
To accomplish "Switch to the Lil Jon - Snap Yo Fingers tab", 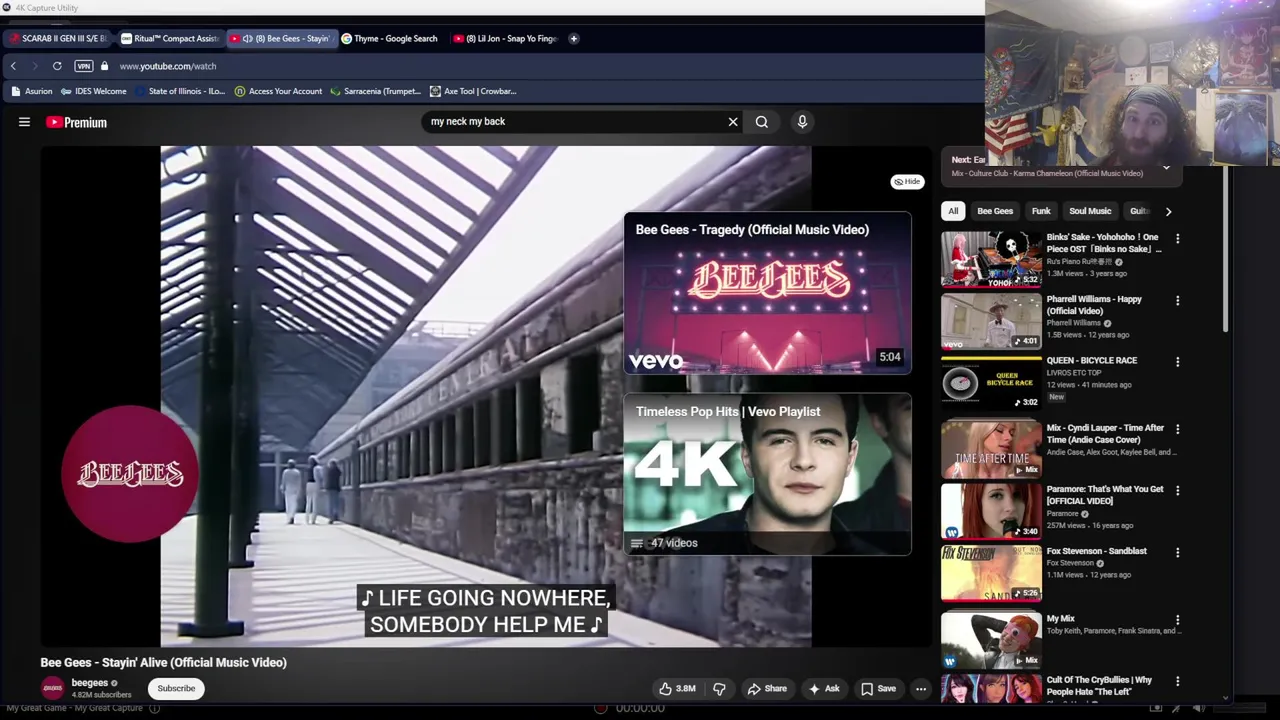I will (505, 39).
